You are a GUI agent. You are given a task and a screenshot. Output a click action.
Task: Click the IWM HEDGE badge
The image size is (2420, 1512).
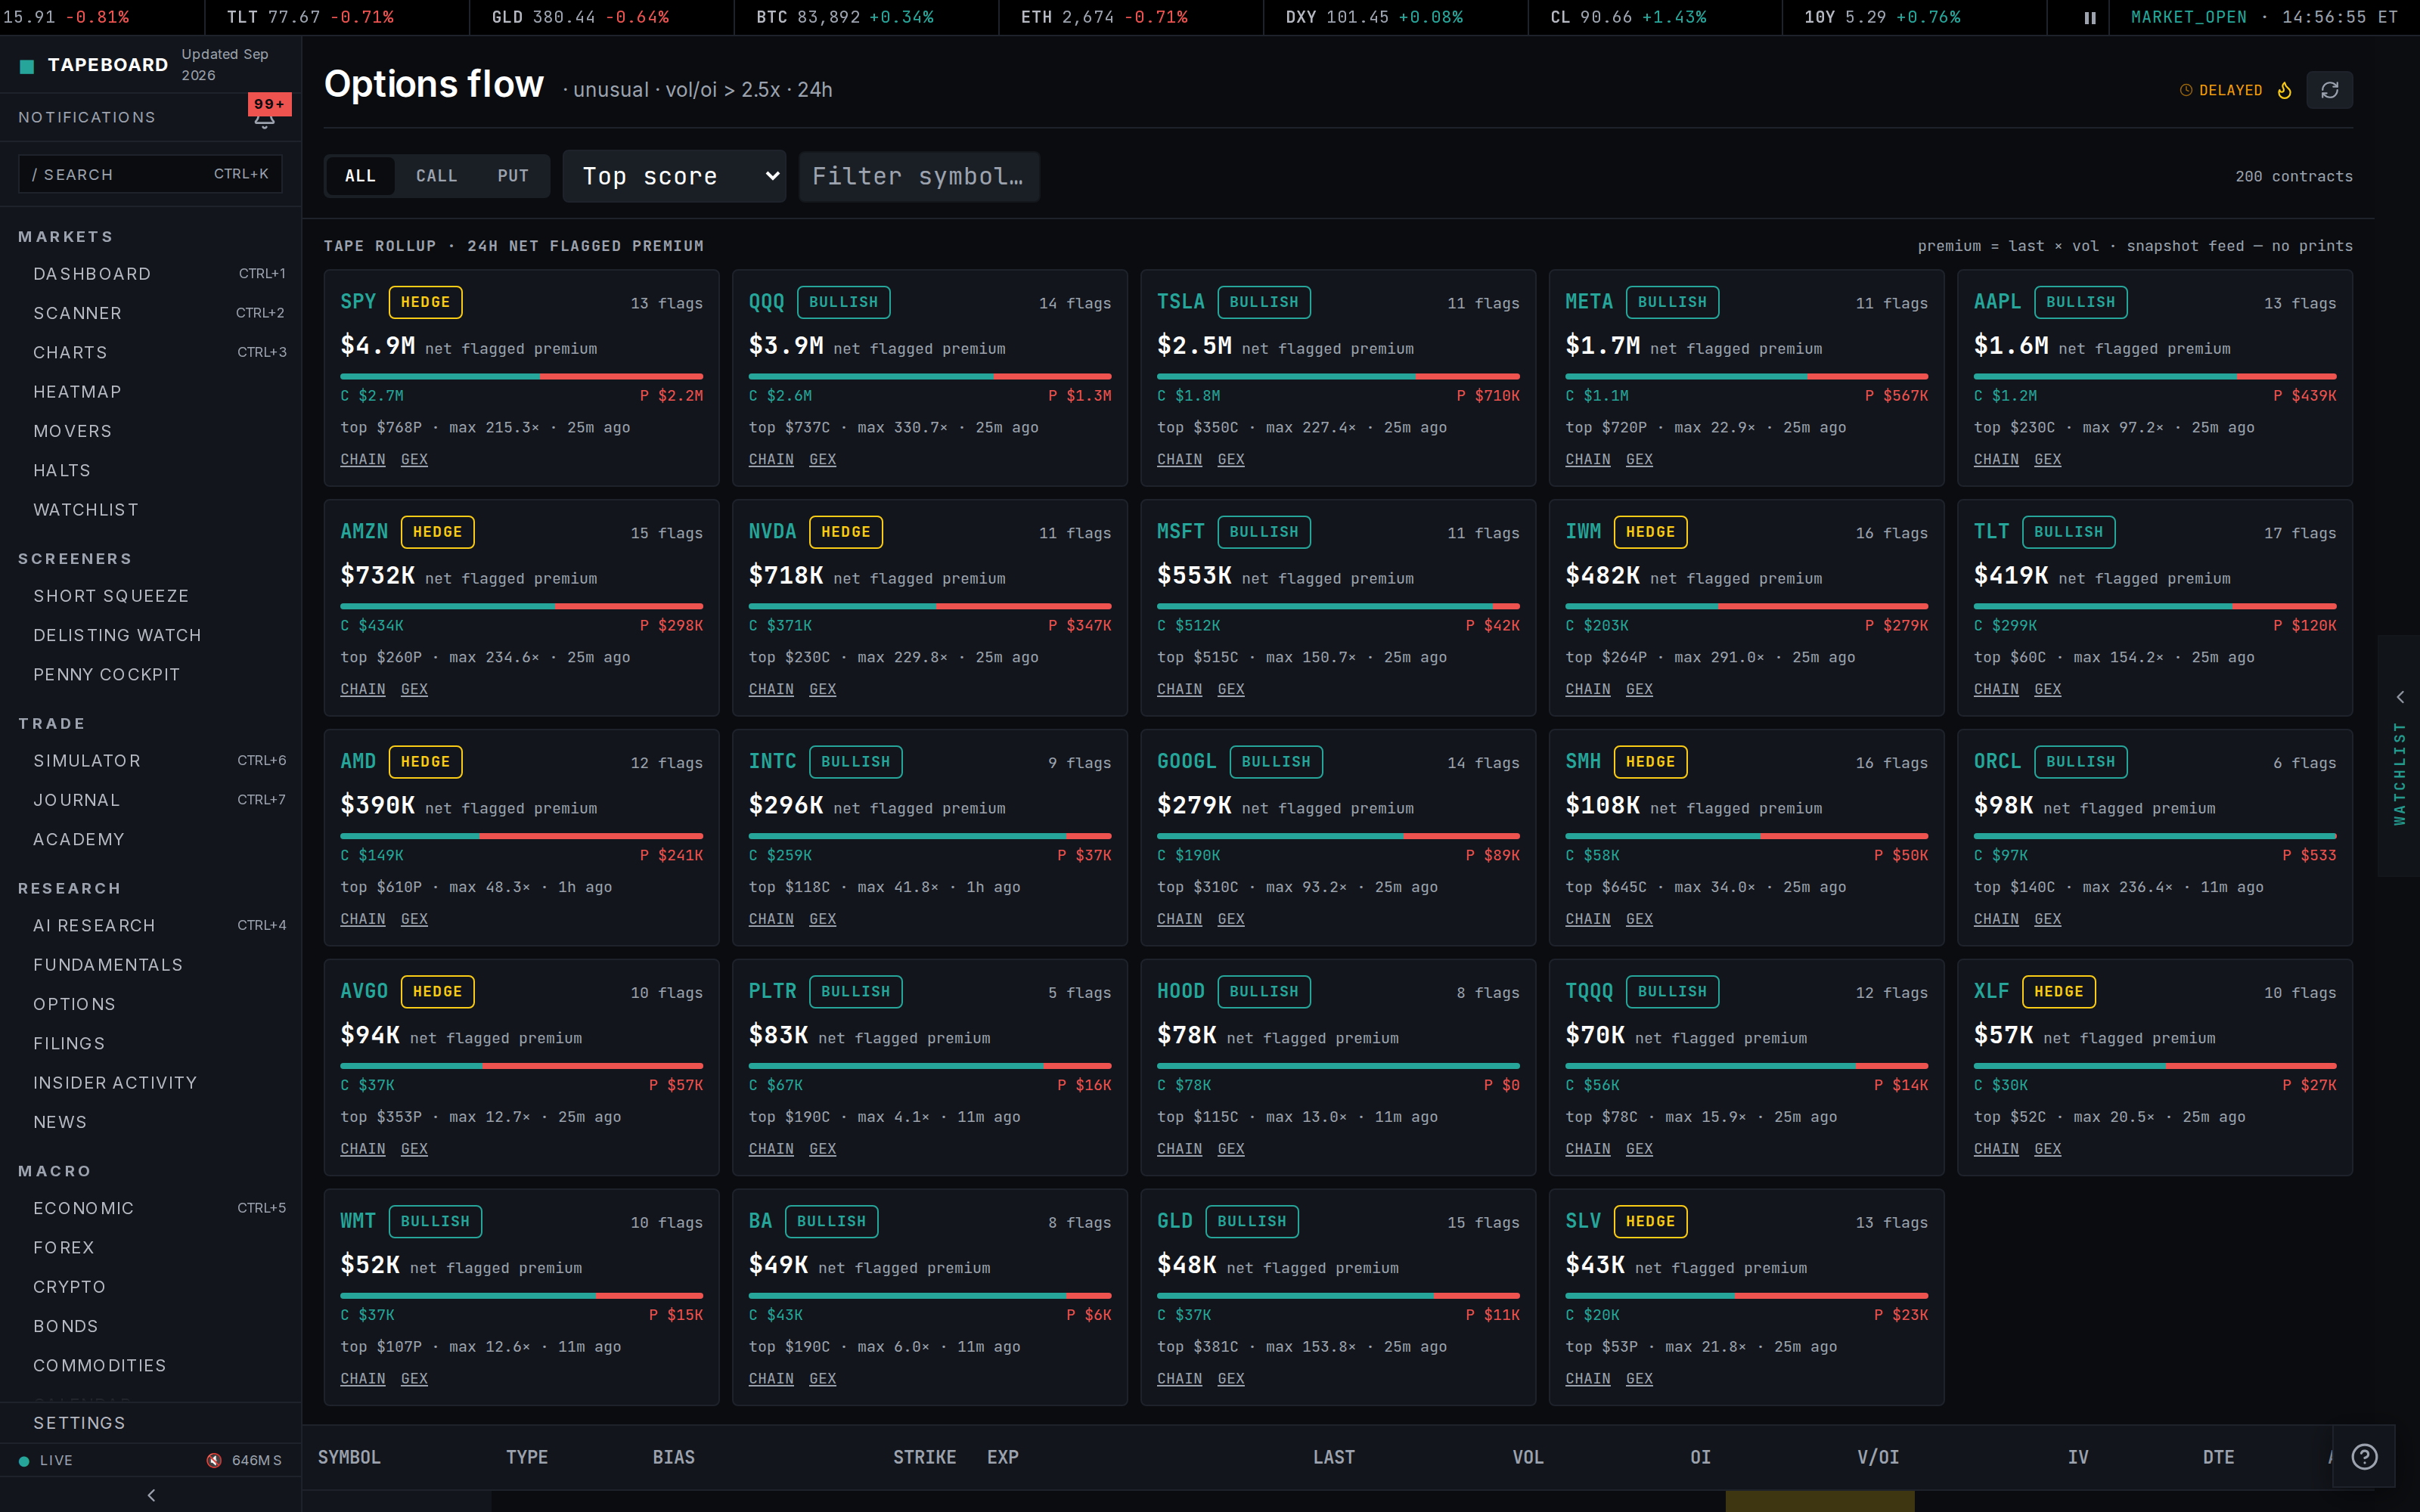[1650, 532]
